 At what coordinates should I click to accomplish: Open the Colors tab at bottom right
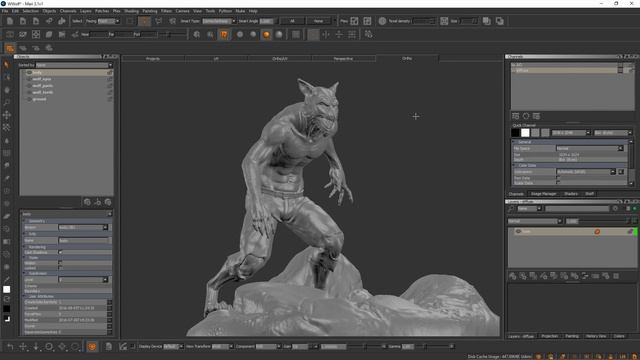619,336
